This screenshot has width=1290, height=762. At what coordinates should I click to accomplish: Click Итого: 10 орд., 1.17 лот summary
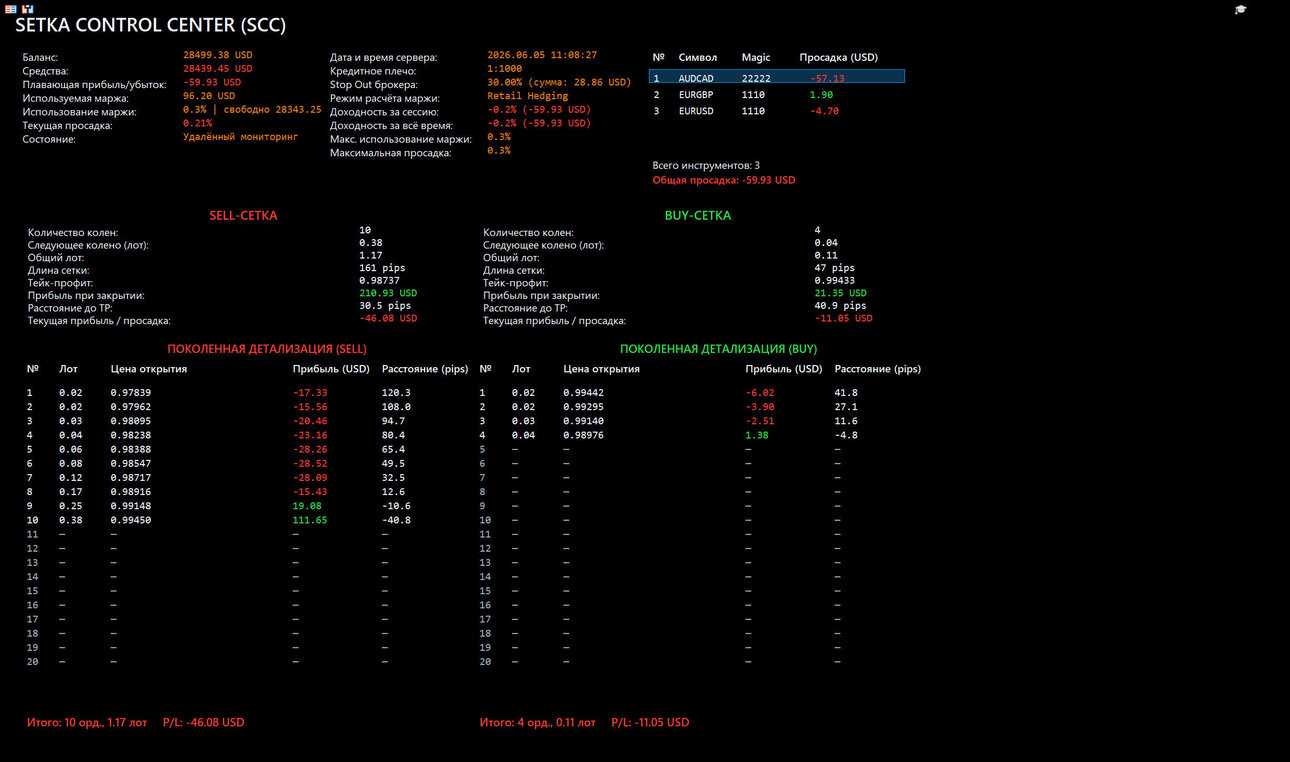[87, 722]
